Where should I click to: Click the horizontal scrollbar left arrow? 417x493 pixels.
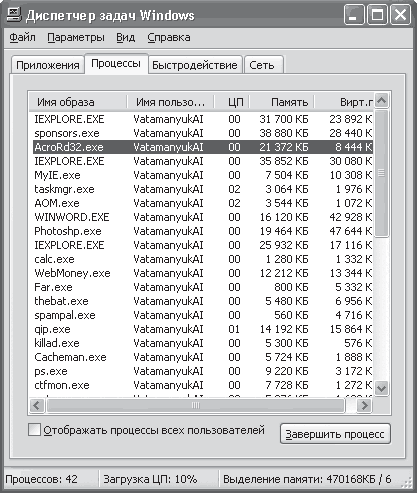[36, 406]
